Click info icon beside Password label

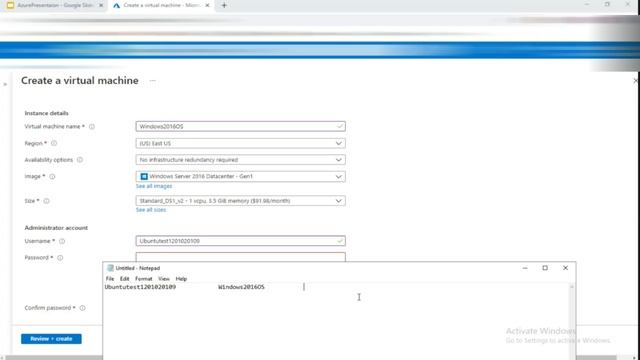pyautogui.click(x=60, y=258)
